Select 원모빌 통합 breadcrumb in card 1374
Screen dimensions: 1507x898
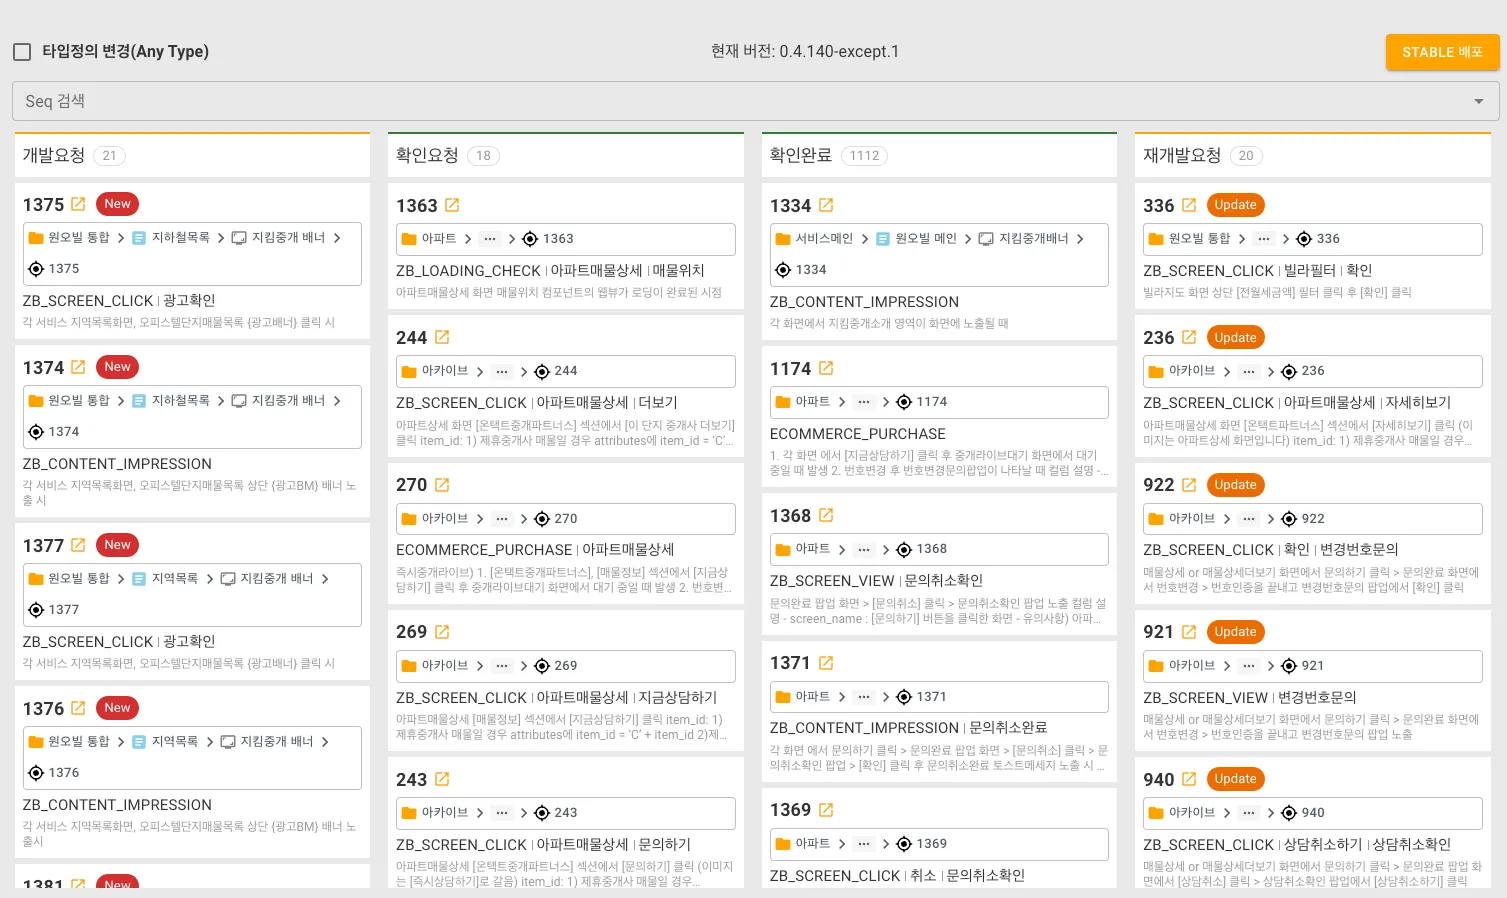[x=79, y=401]
